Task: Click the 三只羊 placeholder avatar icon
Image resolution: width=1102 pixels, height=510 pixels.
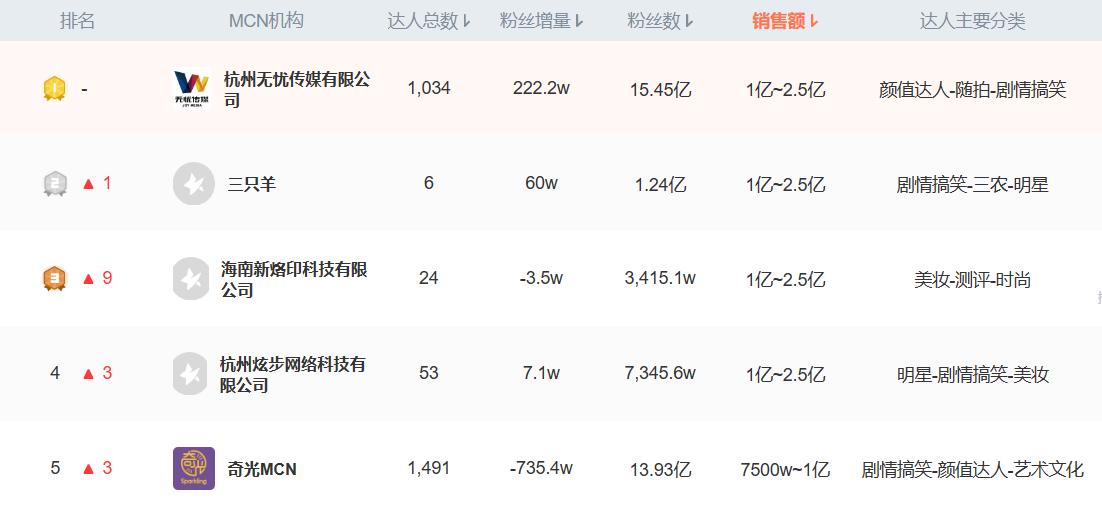Action: (193, 184)
